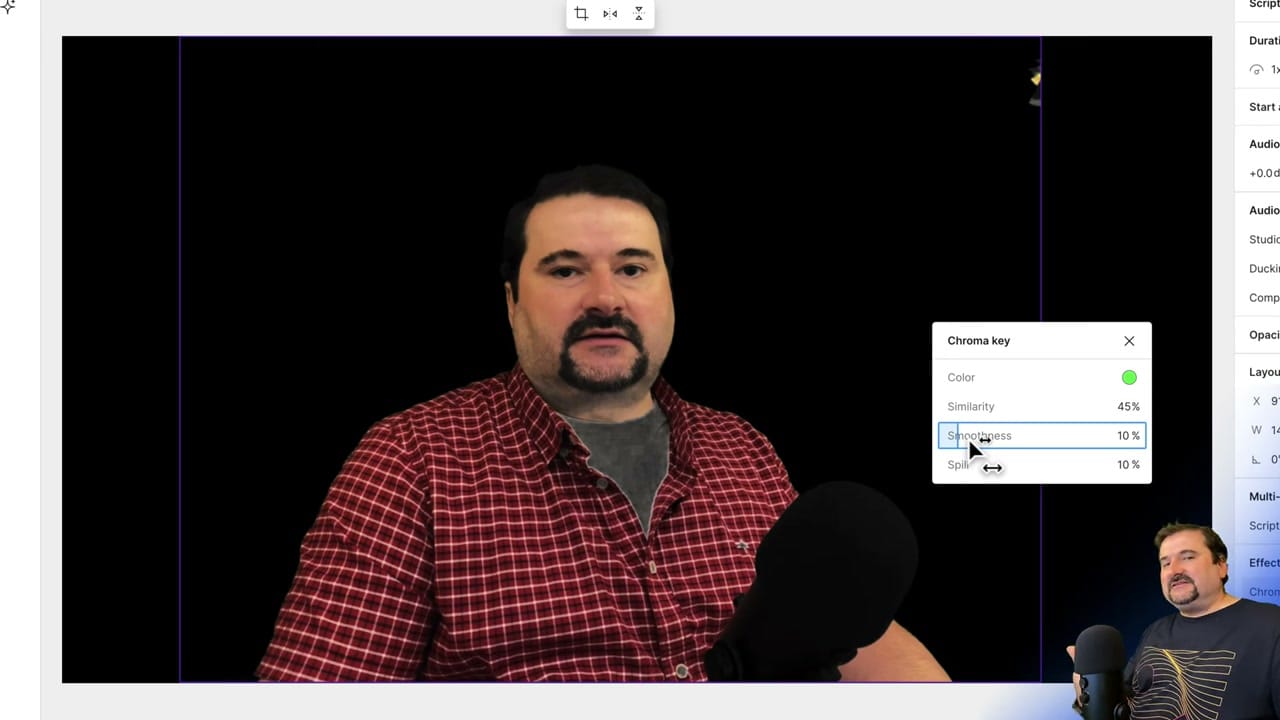This screenshot has width=1280, height=720.
Task: Edit the W width value in Layout
Action: [1273, 430]
